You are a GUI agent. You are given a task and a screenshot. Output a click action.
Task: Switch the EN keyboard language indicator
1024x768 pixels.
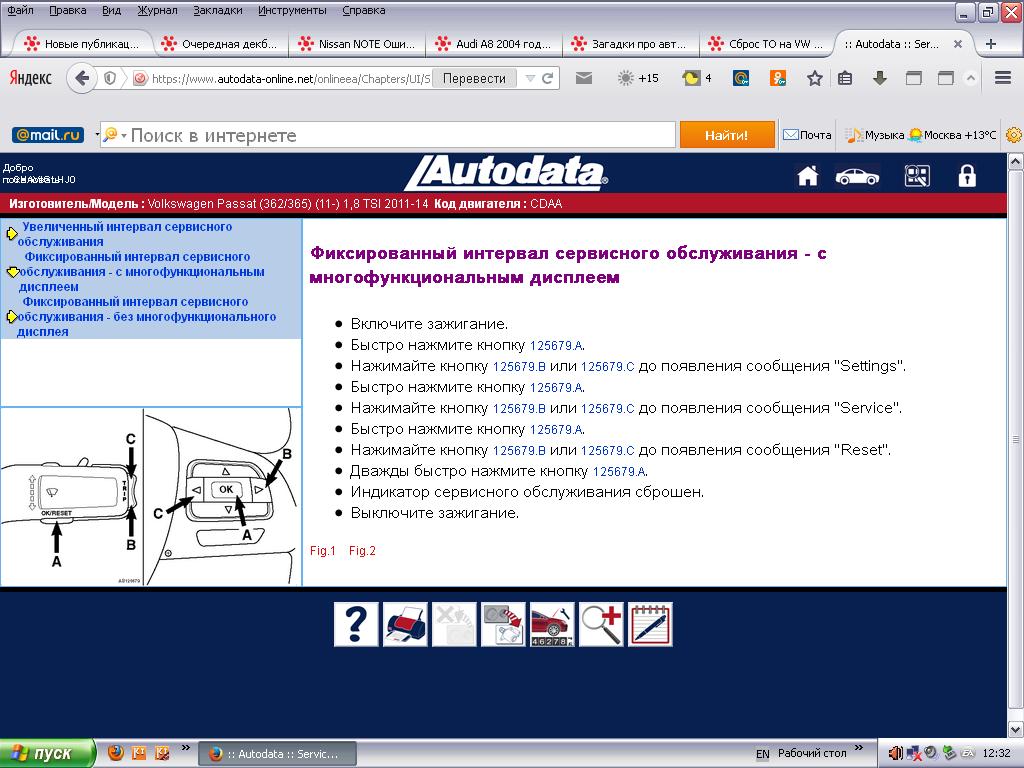(x=762, y=754)
